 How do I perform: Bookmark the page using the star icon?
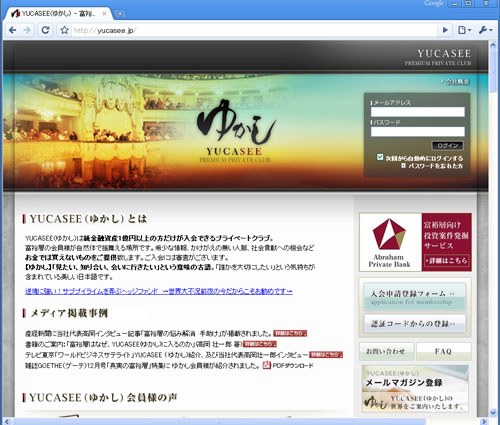[x=64, y=30]
